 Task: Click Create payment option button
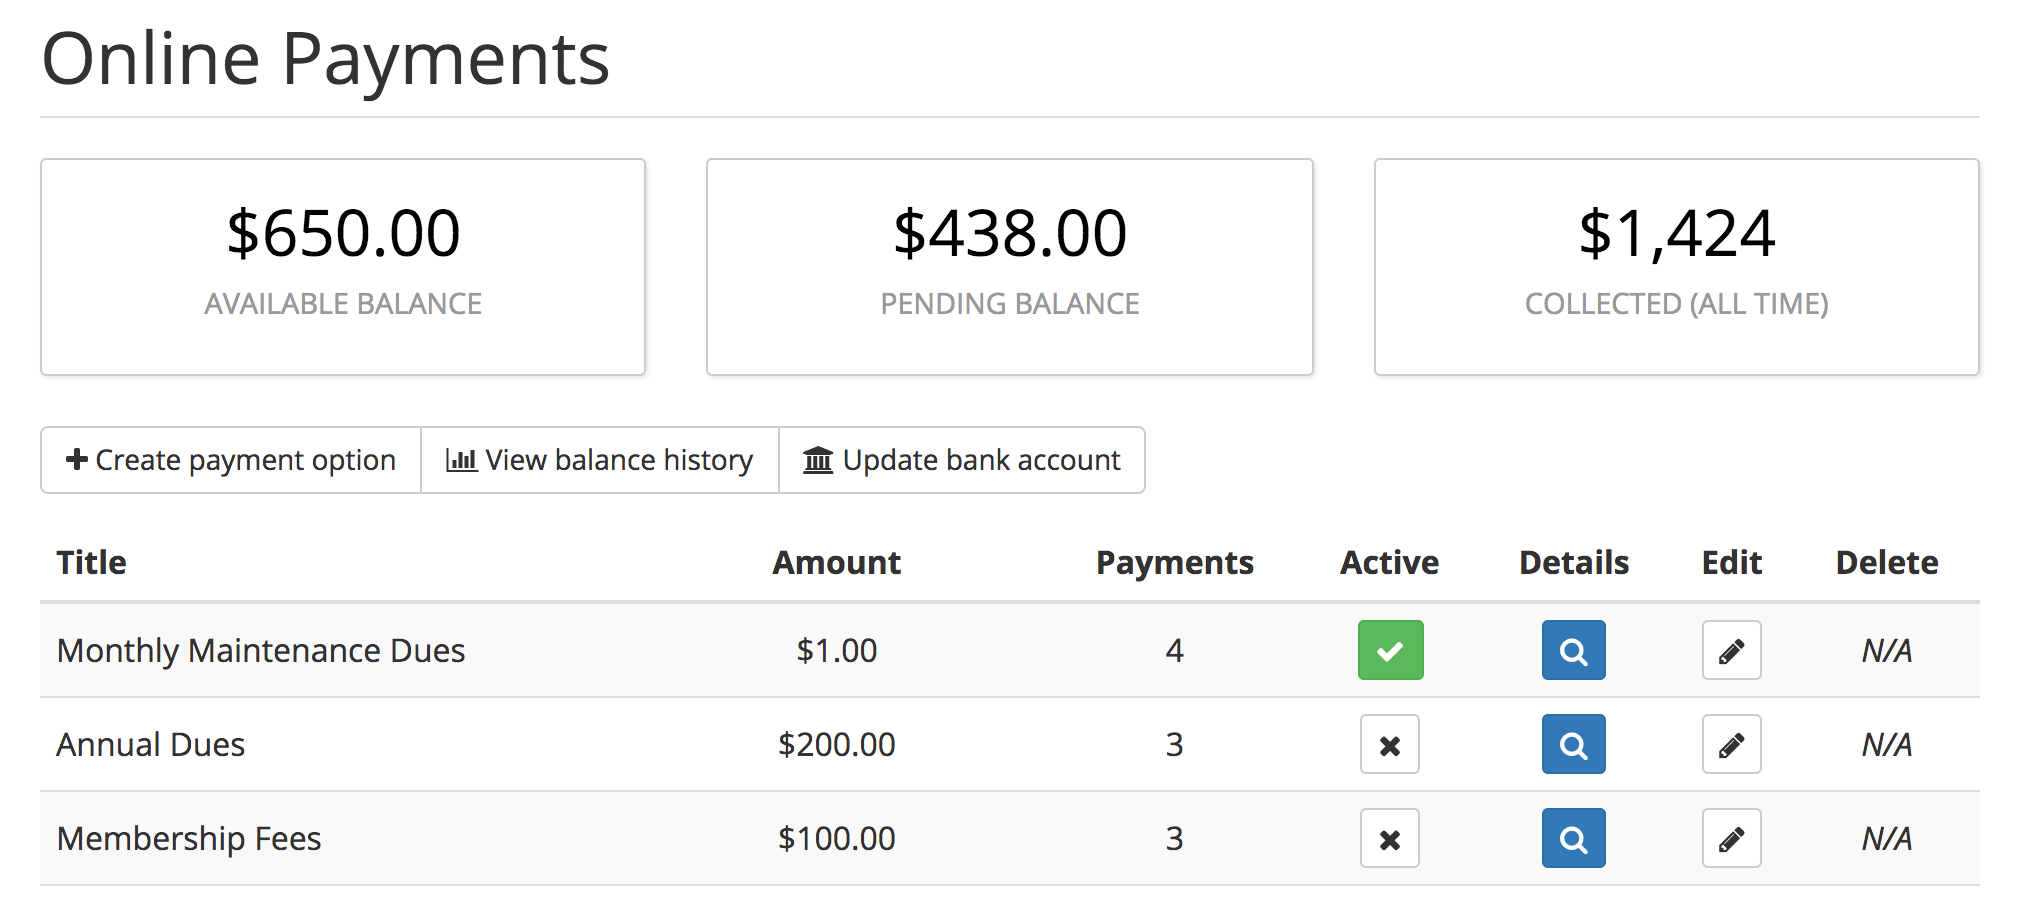click(231, 460)
